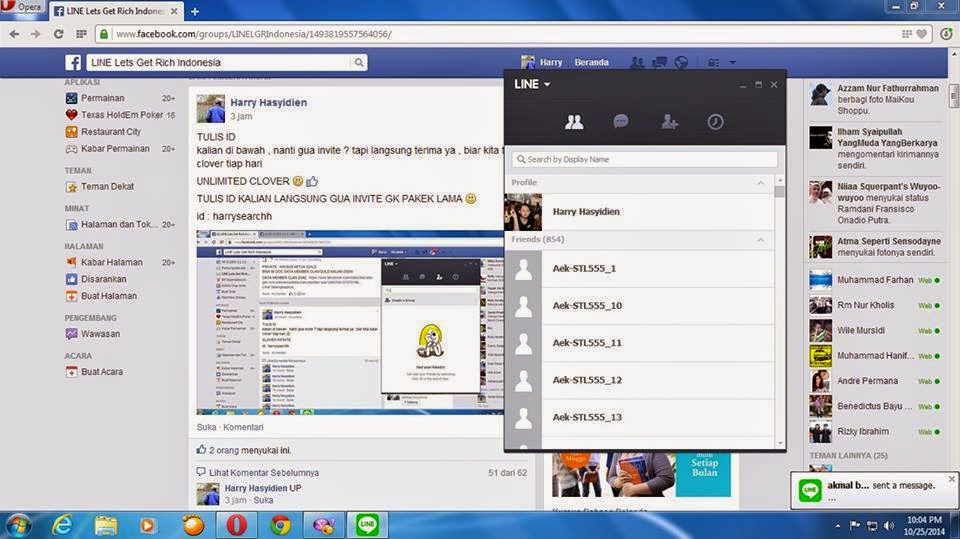Switch to LINE Lets Get Rich tab
960x539 pixels.
[116, 11]
